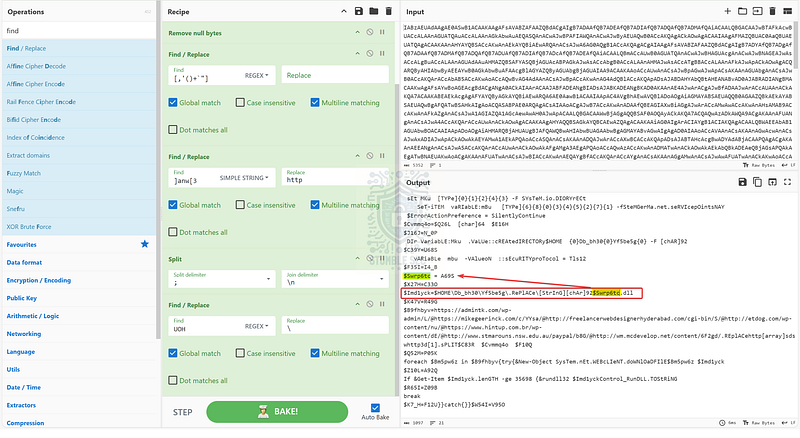Collapse the first Find / Replace operation

pyautogui.click(x=357, y=54)
